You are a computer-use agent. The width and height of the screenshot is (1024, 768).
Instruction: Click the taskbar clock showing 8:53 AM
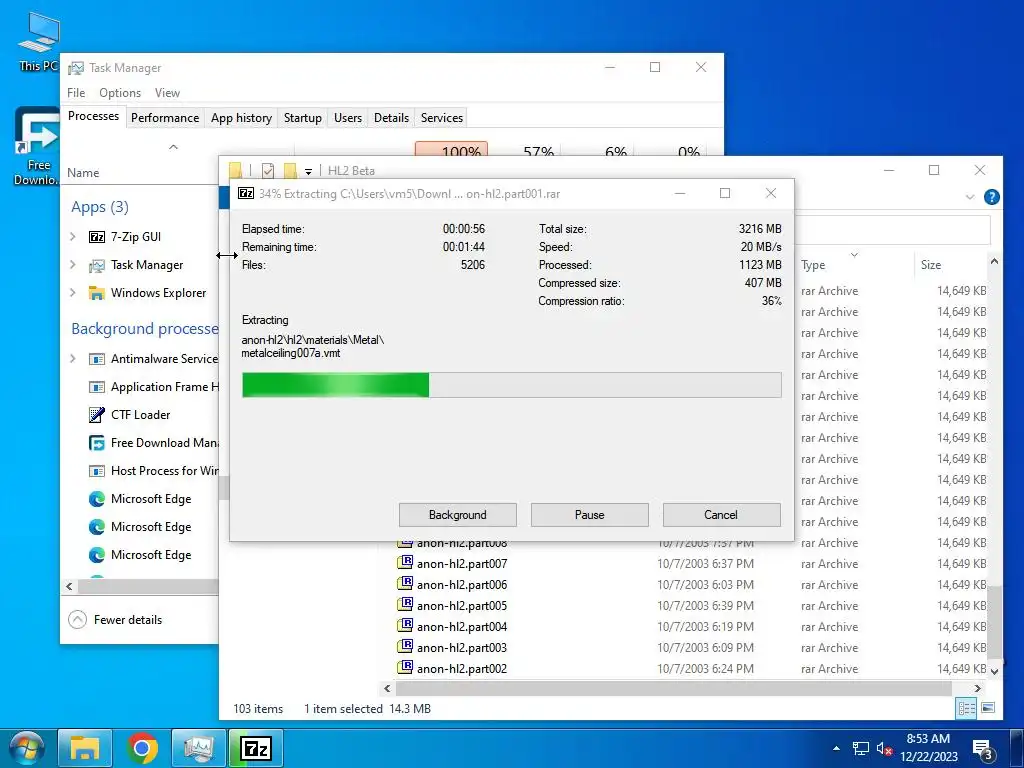[x=928, y=748]
